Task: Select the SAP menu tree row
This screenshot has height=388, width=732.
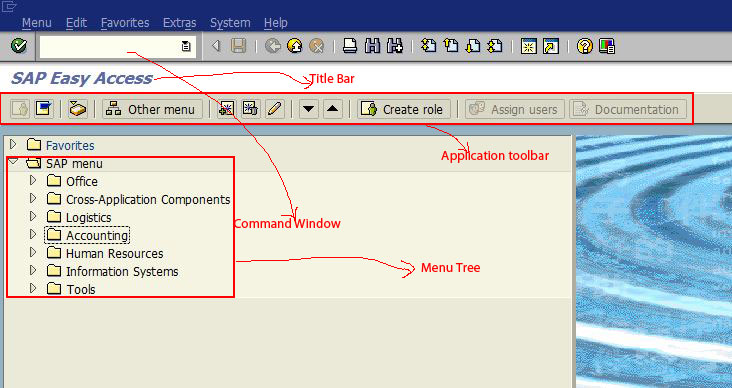Action: coord(64,163)
